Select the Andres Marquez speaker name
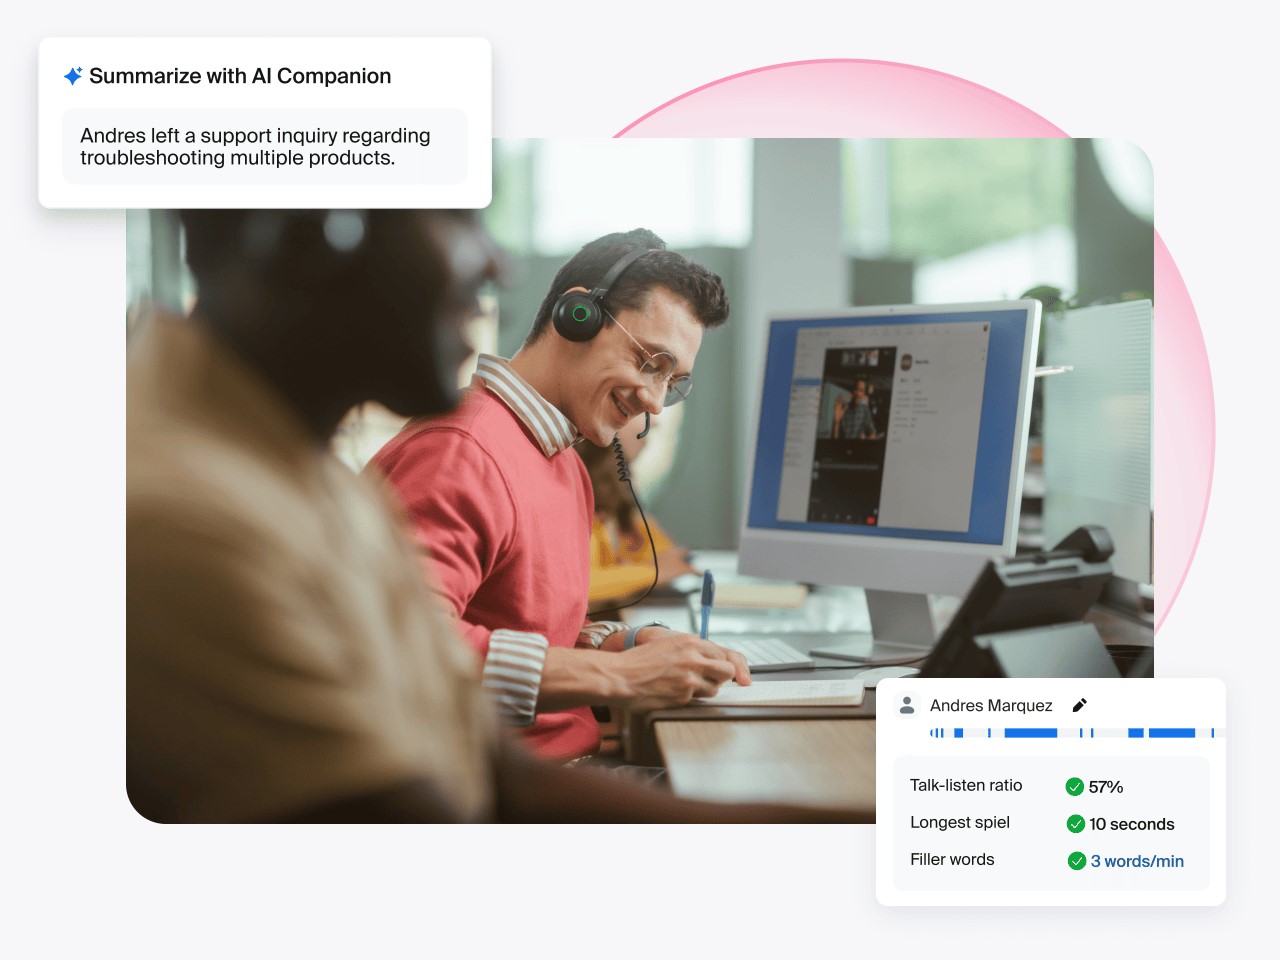This screenshot has width=1280, height=960. point(991,705)
